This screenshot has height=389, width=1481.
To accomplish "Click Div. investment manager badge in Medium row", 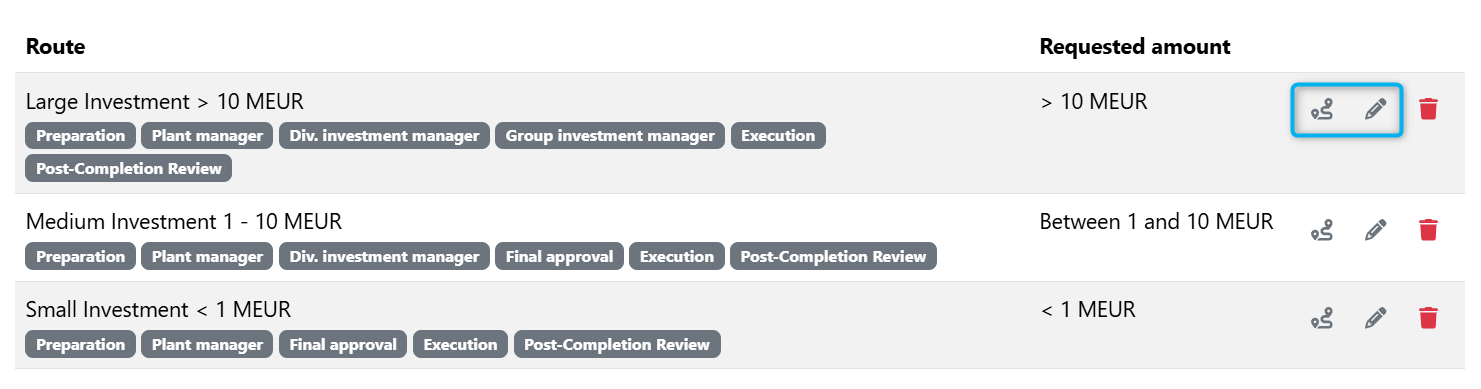I will (384, 256).
